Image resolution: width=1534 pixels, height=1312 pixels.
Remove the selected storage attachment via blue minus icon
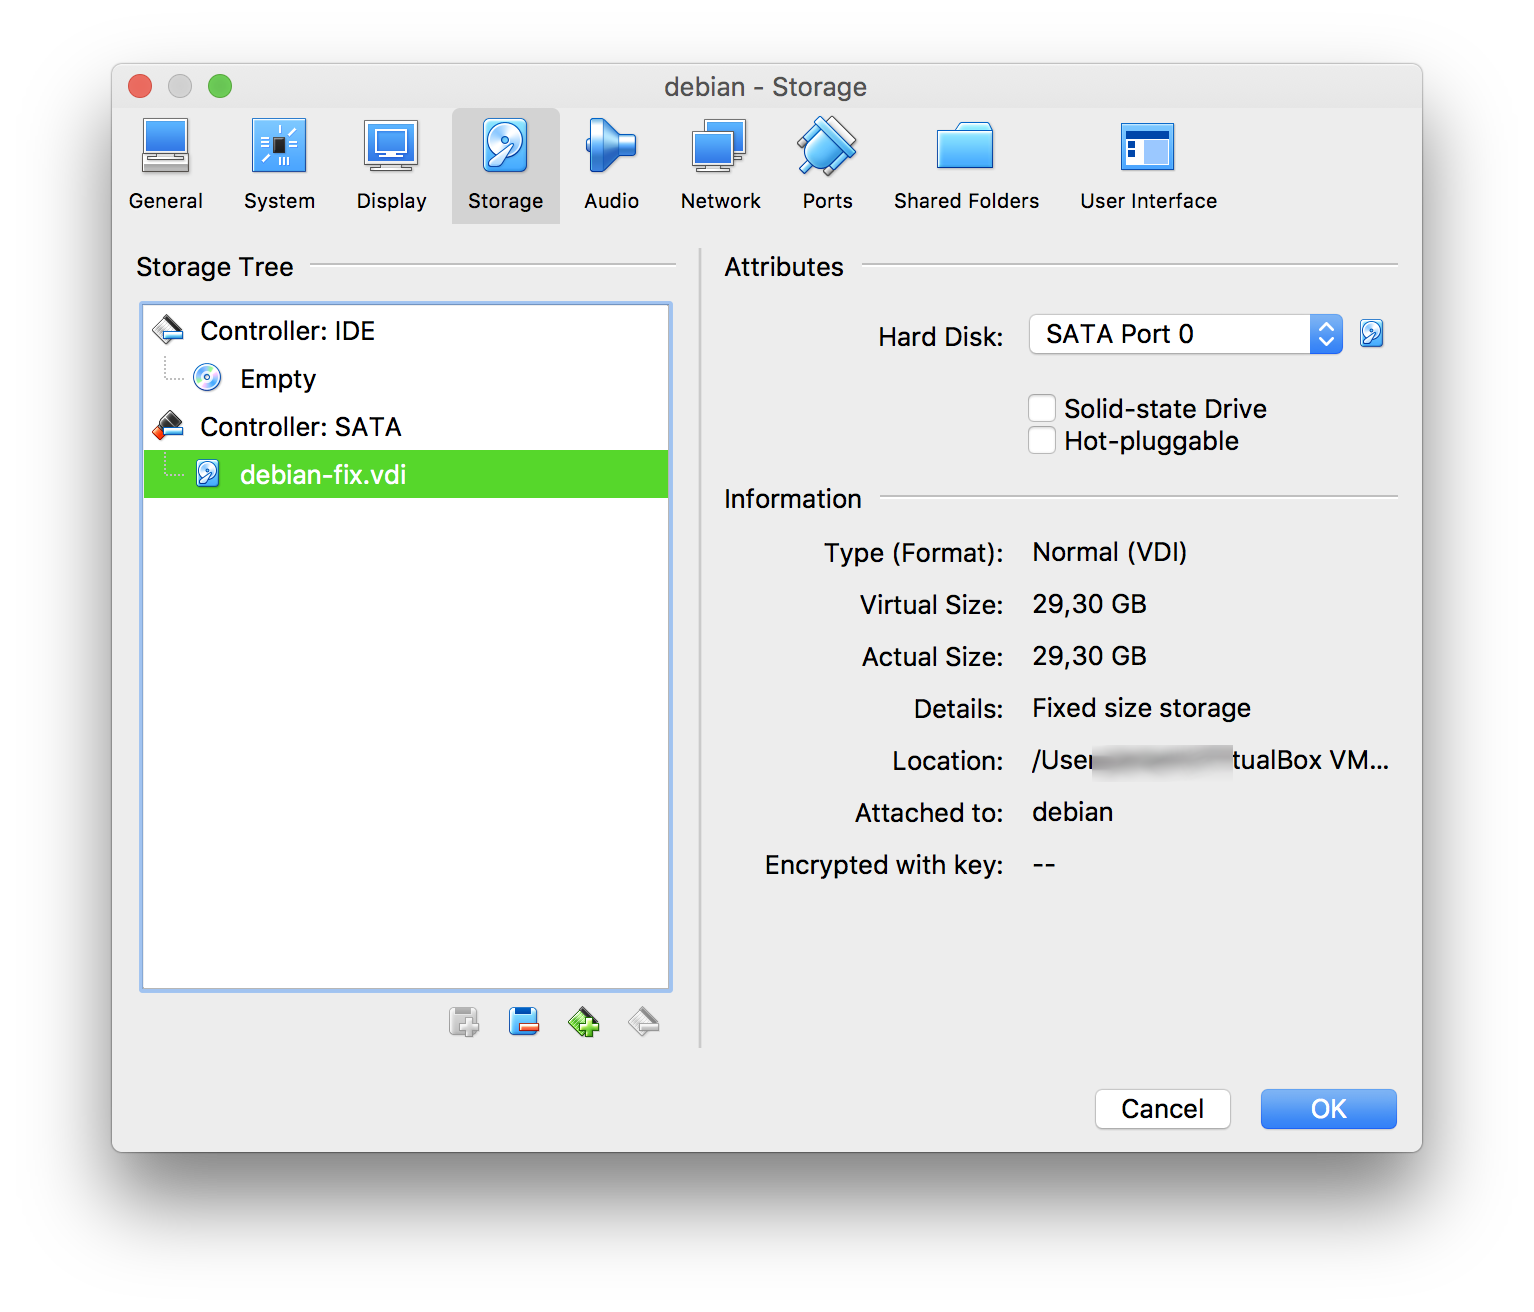pos(524,1022)
